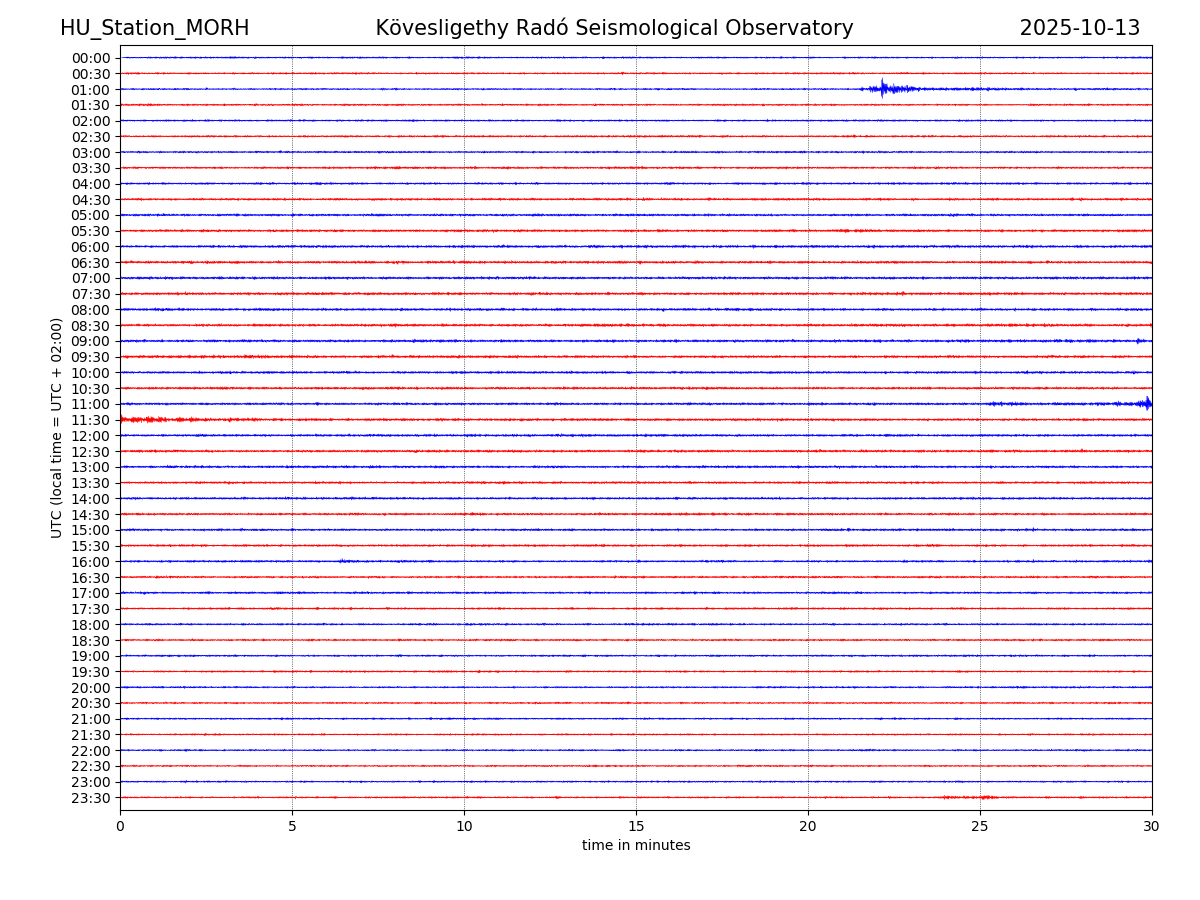Click the 00:00 row time label
Screen dimensions: 1200x900
point(91,58)
